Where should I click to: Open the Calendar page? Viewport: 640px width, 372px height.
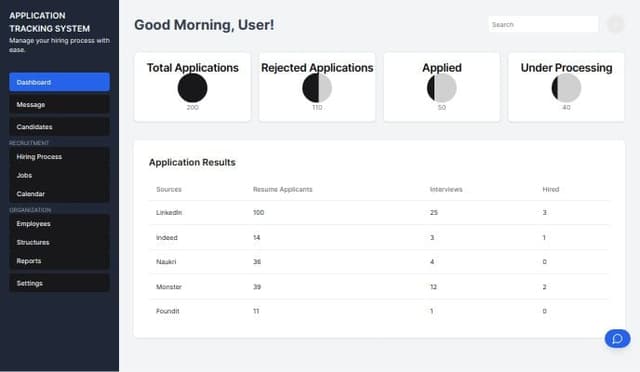point(59,194)
